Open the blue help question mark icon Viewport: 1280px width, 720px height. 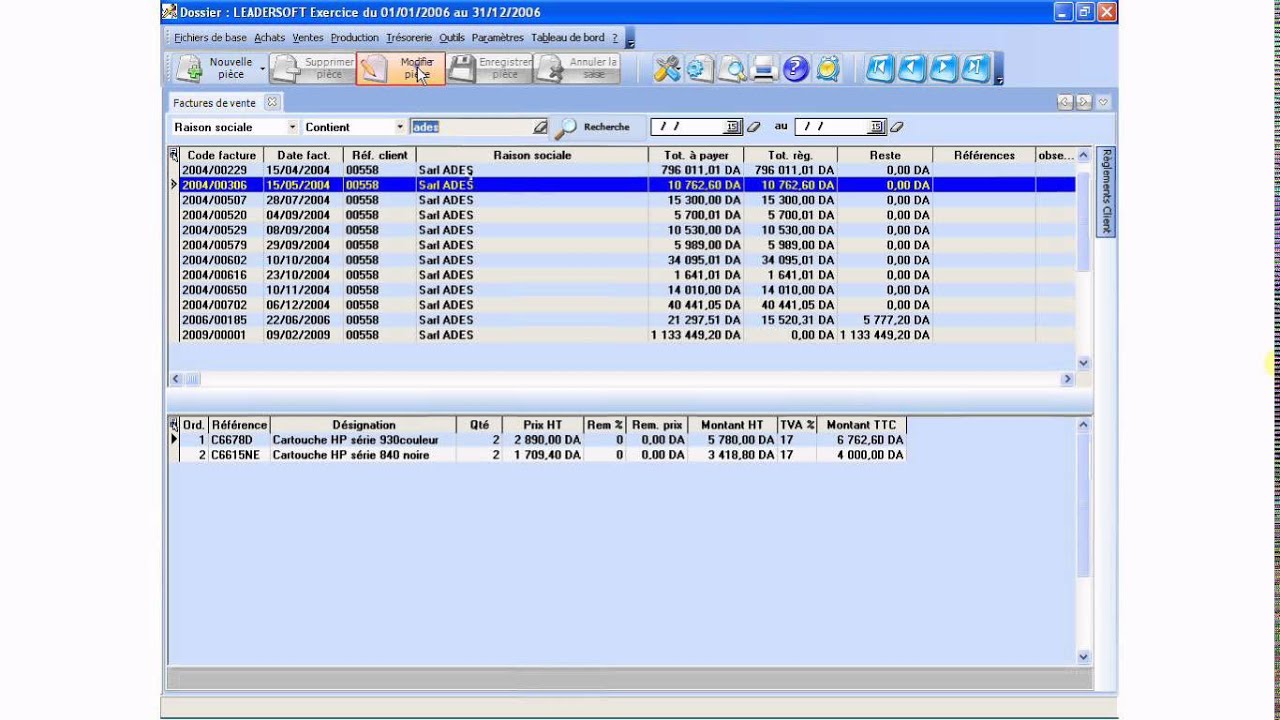[795, 68]
